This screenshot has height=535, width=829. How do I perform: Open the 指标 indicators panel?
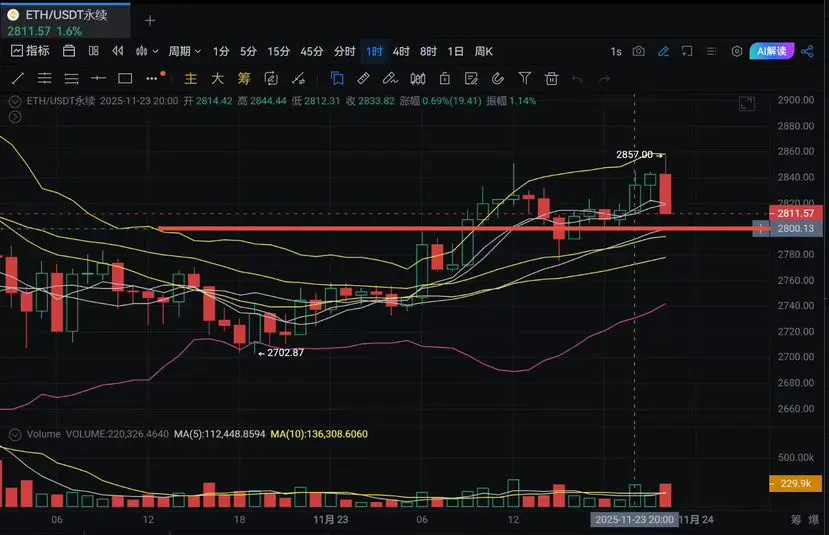tap(30, 51)
